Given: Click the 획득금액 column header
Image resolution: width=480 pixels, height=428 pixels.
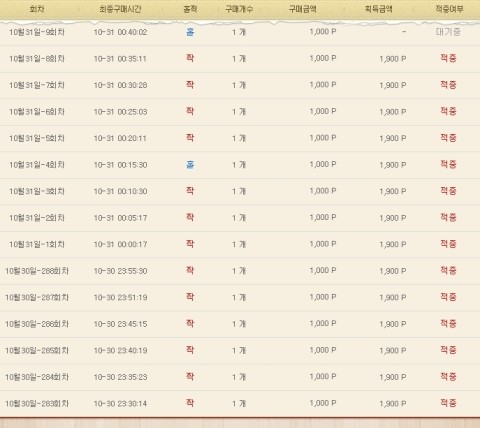Looking at the screenshot, I should click(378, 9).
